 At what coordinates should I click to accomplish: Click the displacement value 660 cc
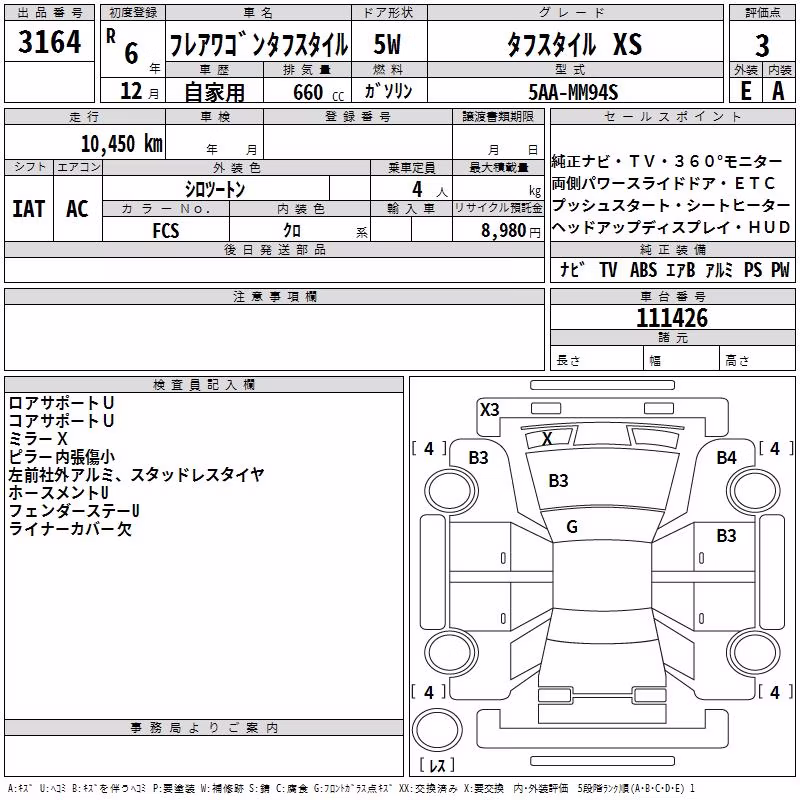(319, 93)
